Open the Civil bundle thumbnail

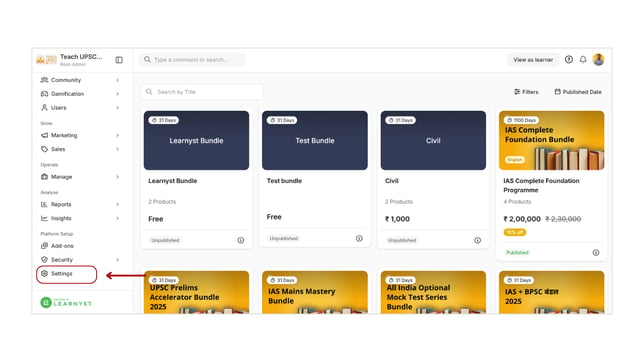[433, 140]
